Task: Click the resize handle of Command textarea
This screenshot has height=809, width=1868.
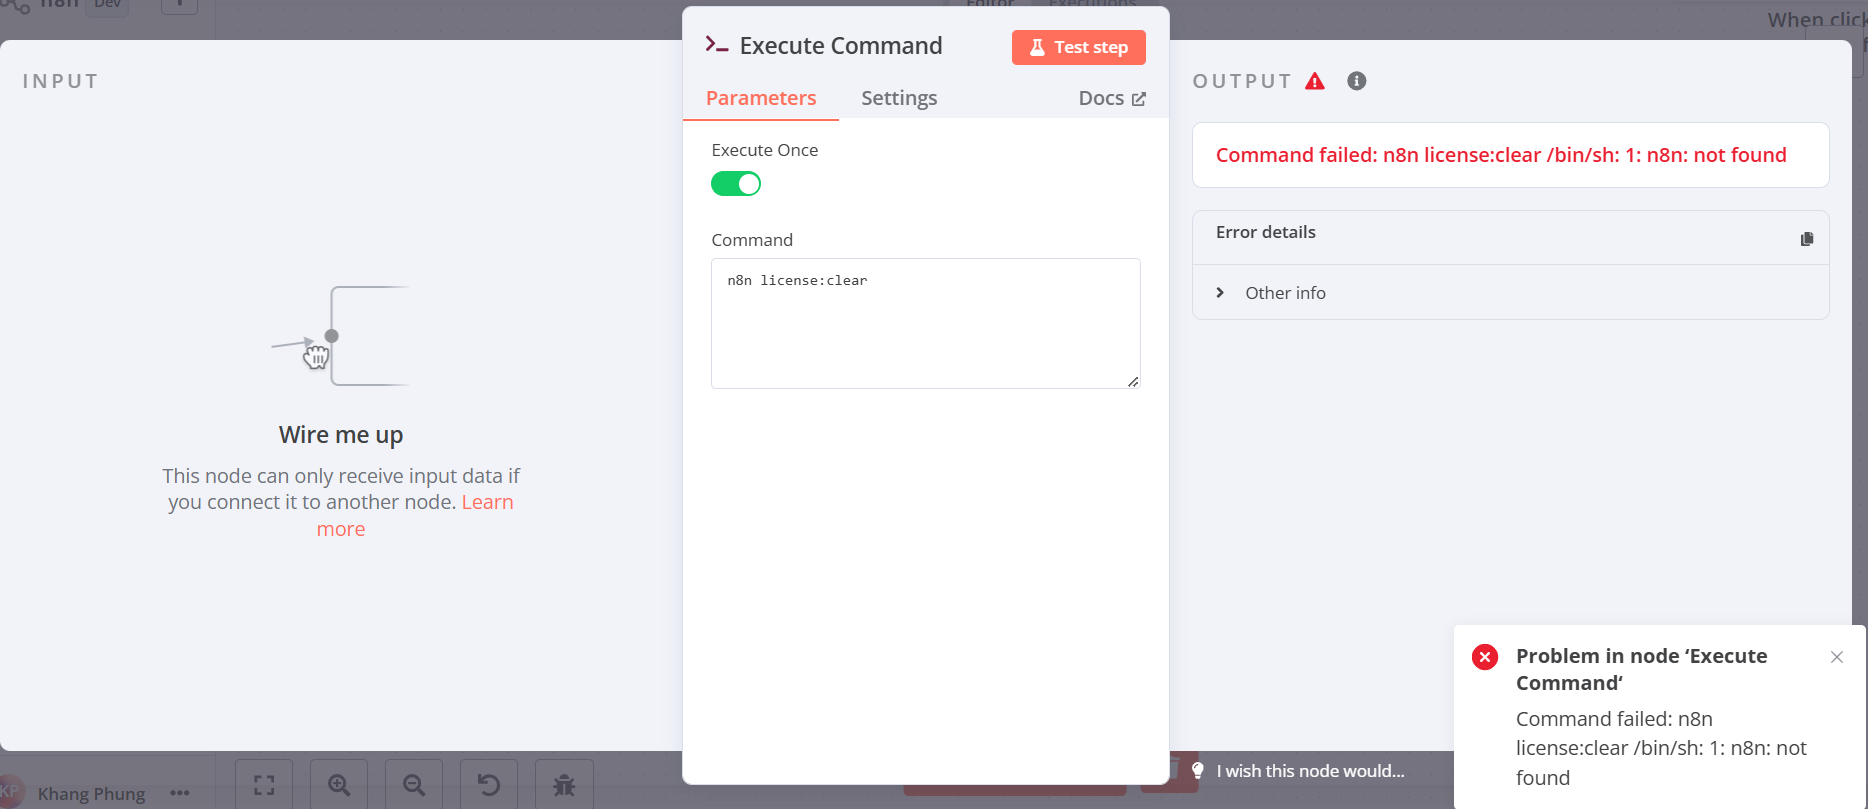Action: 1133,381
